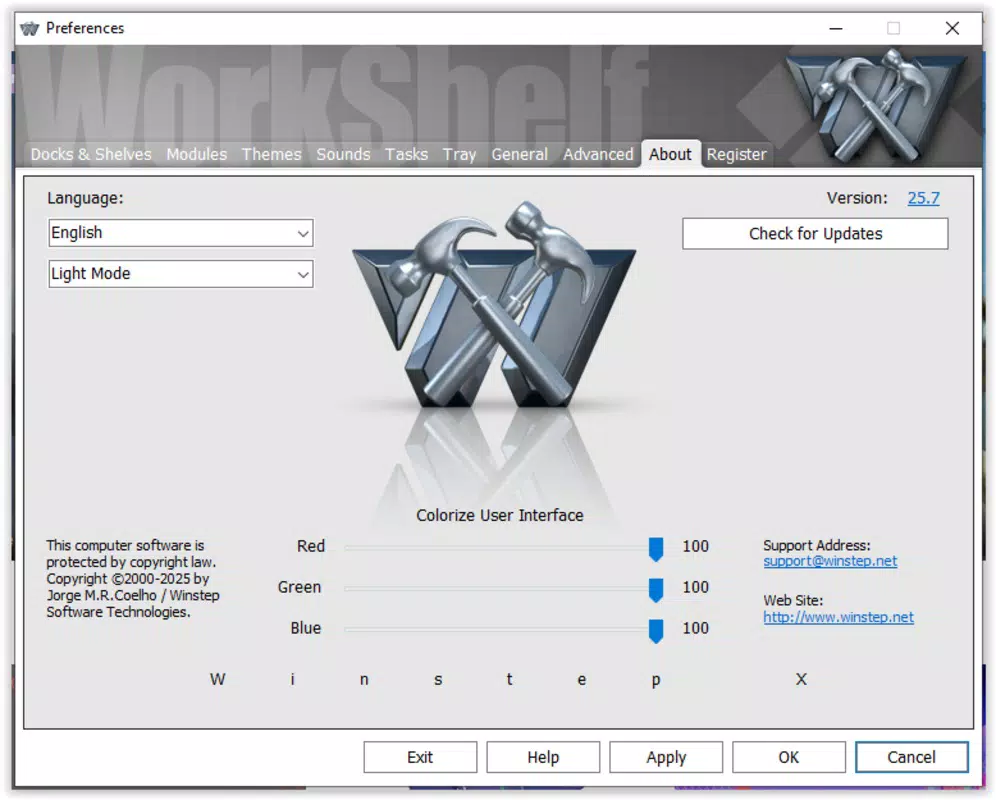Click the large WorkShelf hammers logo
996x800 pixels.
click(494, 305)
